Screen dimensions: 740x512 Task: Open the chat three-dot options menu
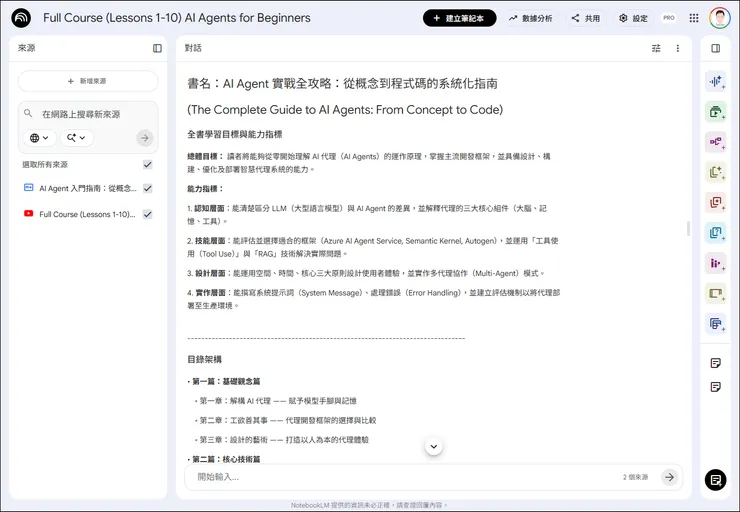pos(678,48)
